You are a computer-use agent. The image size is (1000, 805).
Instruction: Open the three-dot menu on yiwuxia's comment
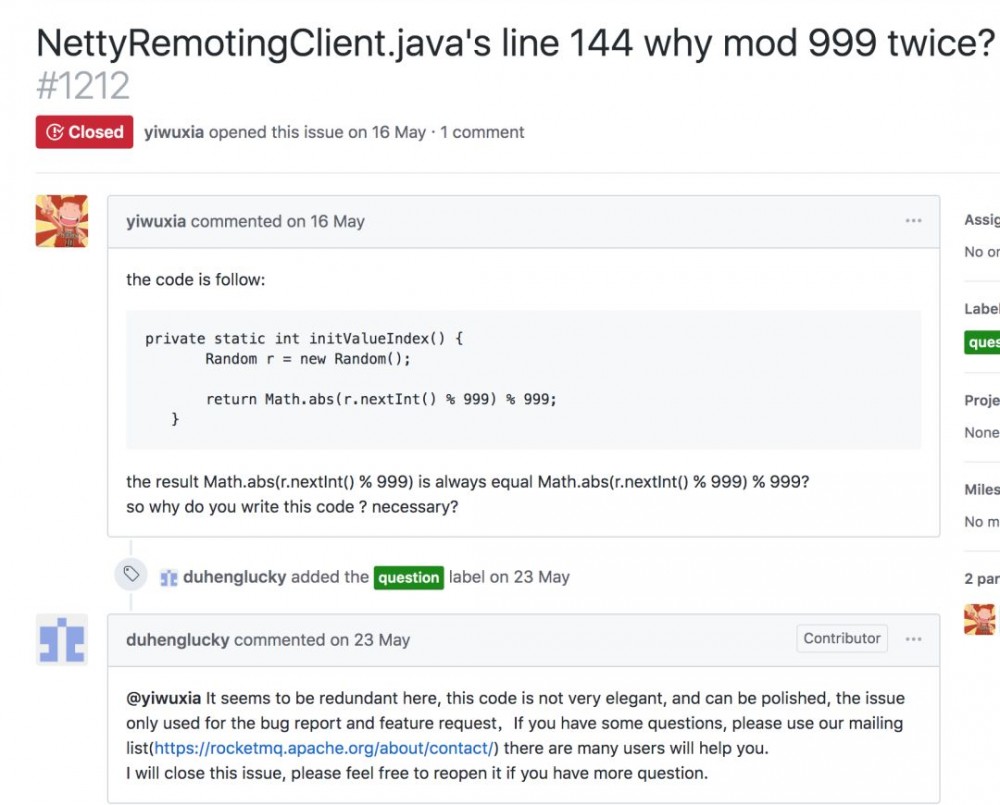pos(913,221)
